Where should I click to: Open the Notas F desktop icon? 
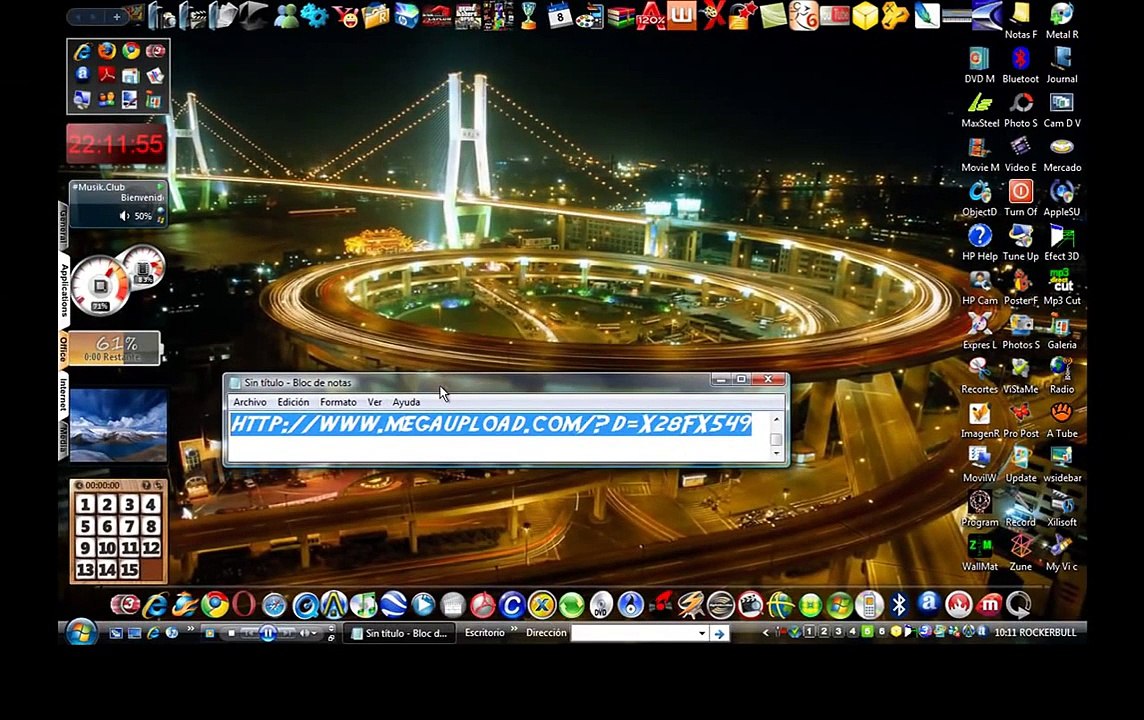(1020, 20)
